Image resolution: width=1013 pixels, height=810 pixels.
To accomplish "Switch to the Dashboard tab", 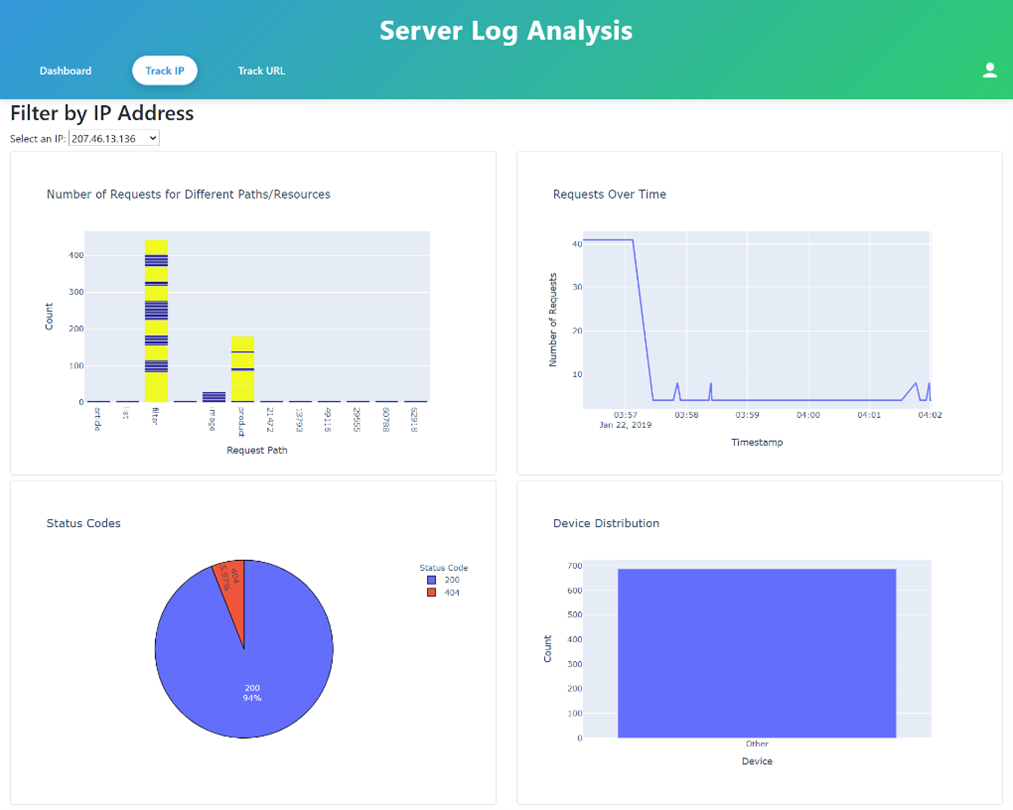I will (x=65, y=71).
